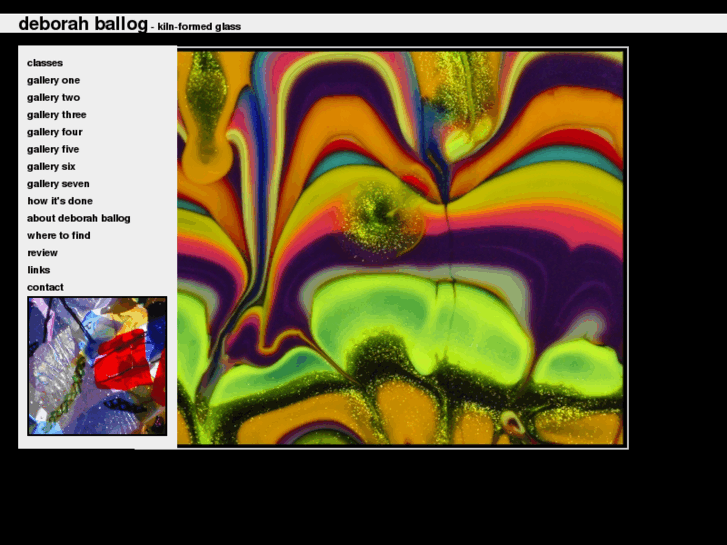Open the review page

coord(42,253)
